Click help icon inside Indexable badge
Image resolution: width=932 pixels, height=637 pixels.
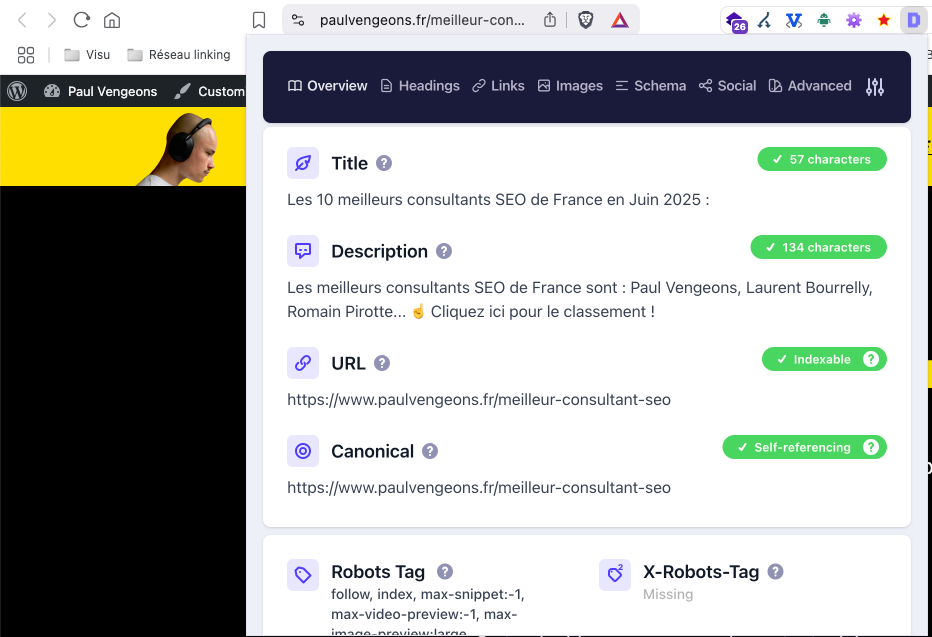(870, 359)
